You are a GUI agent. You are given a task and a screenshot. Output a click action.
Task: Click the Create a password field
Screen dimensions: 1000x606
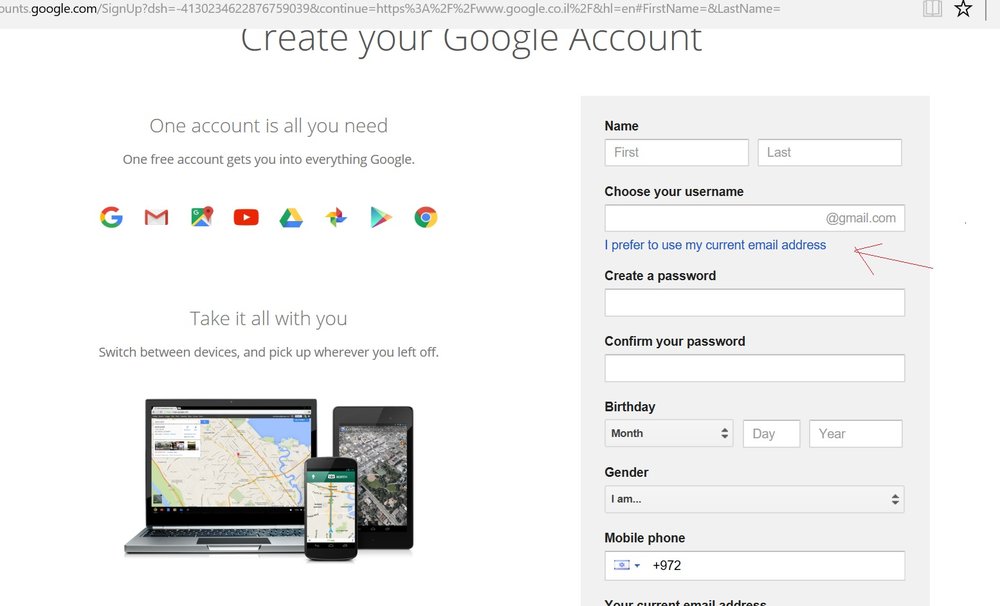pyautogui.click(x=754, y=302)
